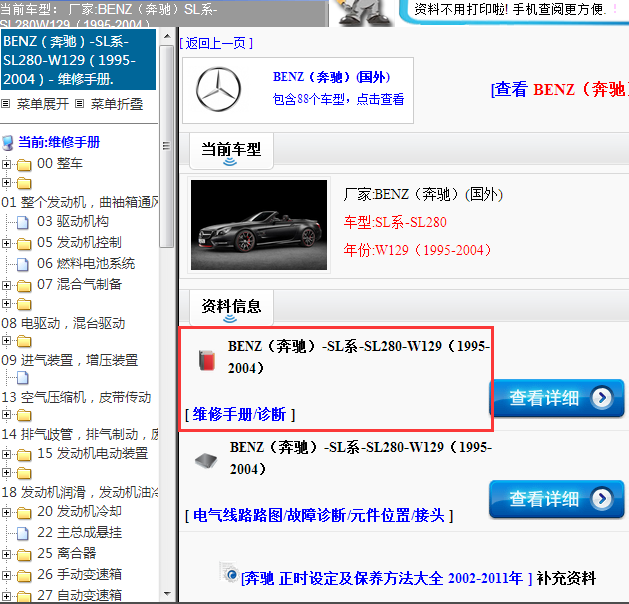
Task: Open the 当前:维修手册 root item
Action: (59, 142)
